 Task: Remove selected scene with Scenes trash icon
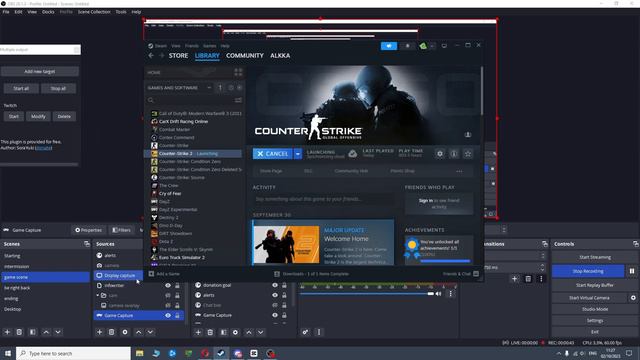(x=19, y=332)
